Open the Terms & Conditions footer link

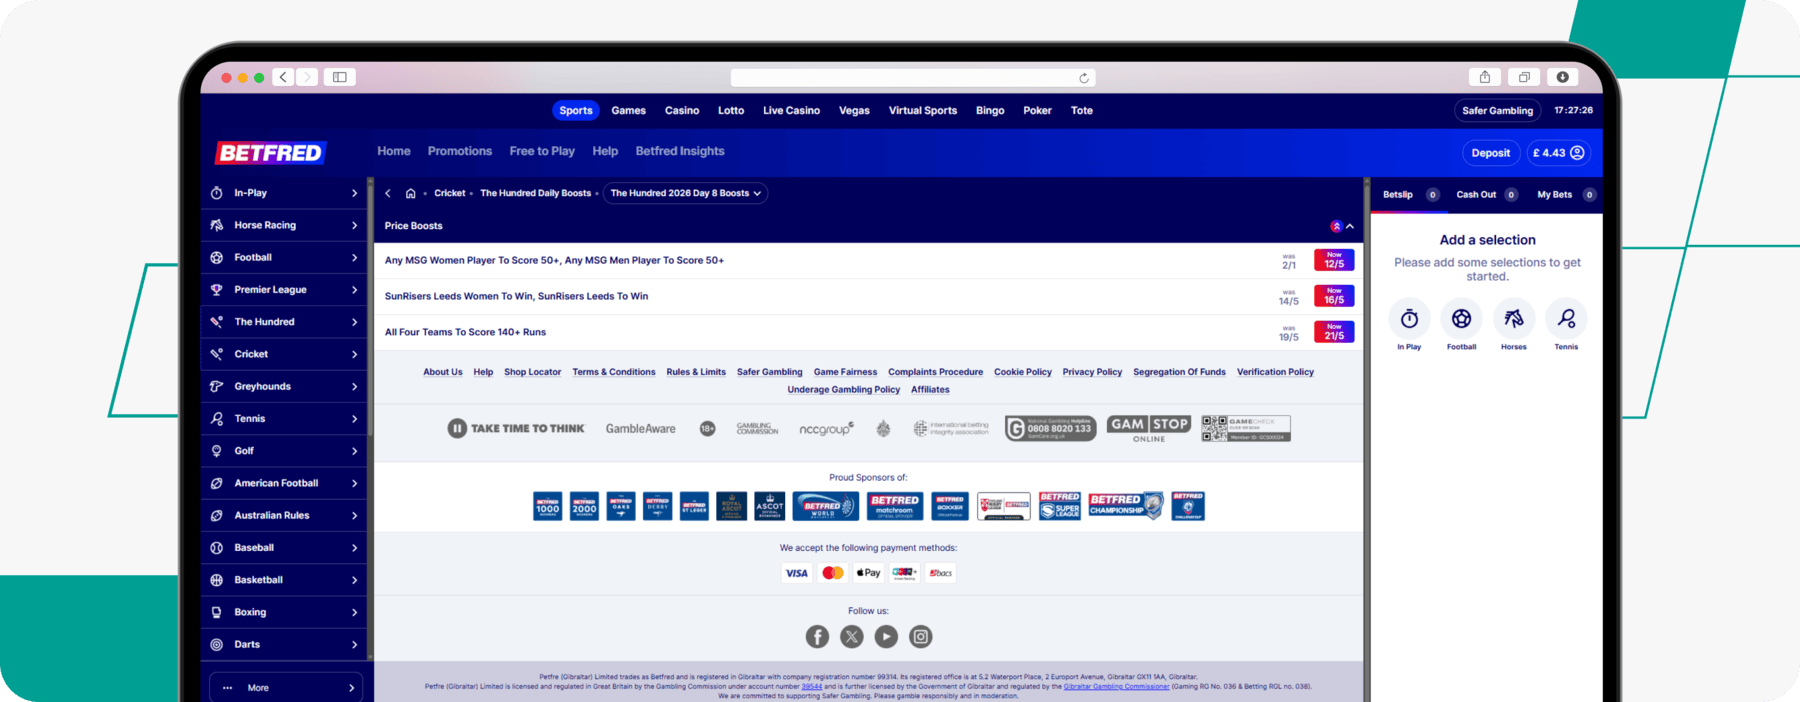pyautogui.click(x=614, y=372)
